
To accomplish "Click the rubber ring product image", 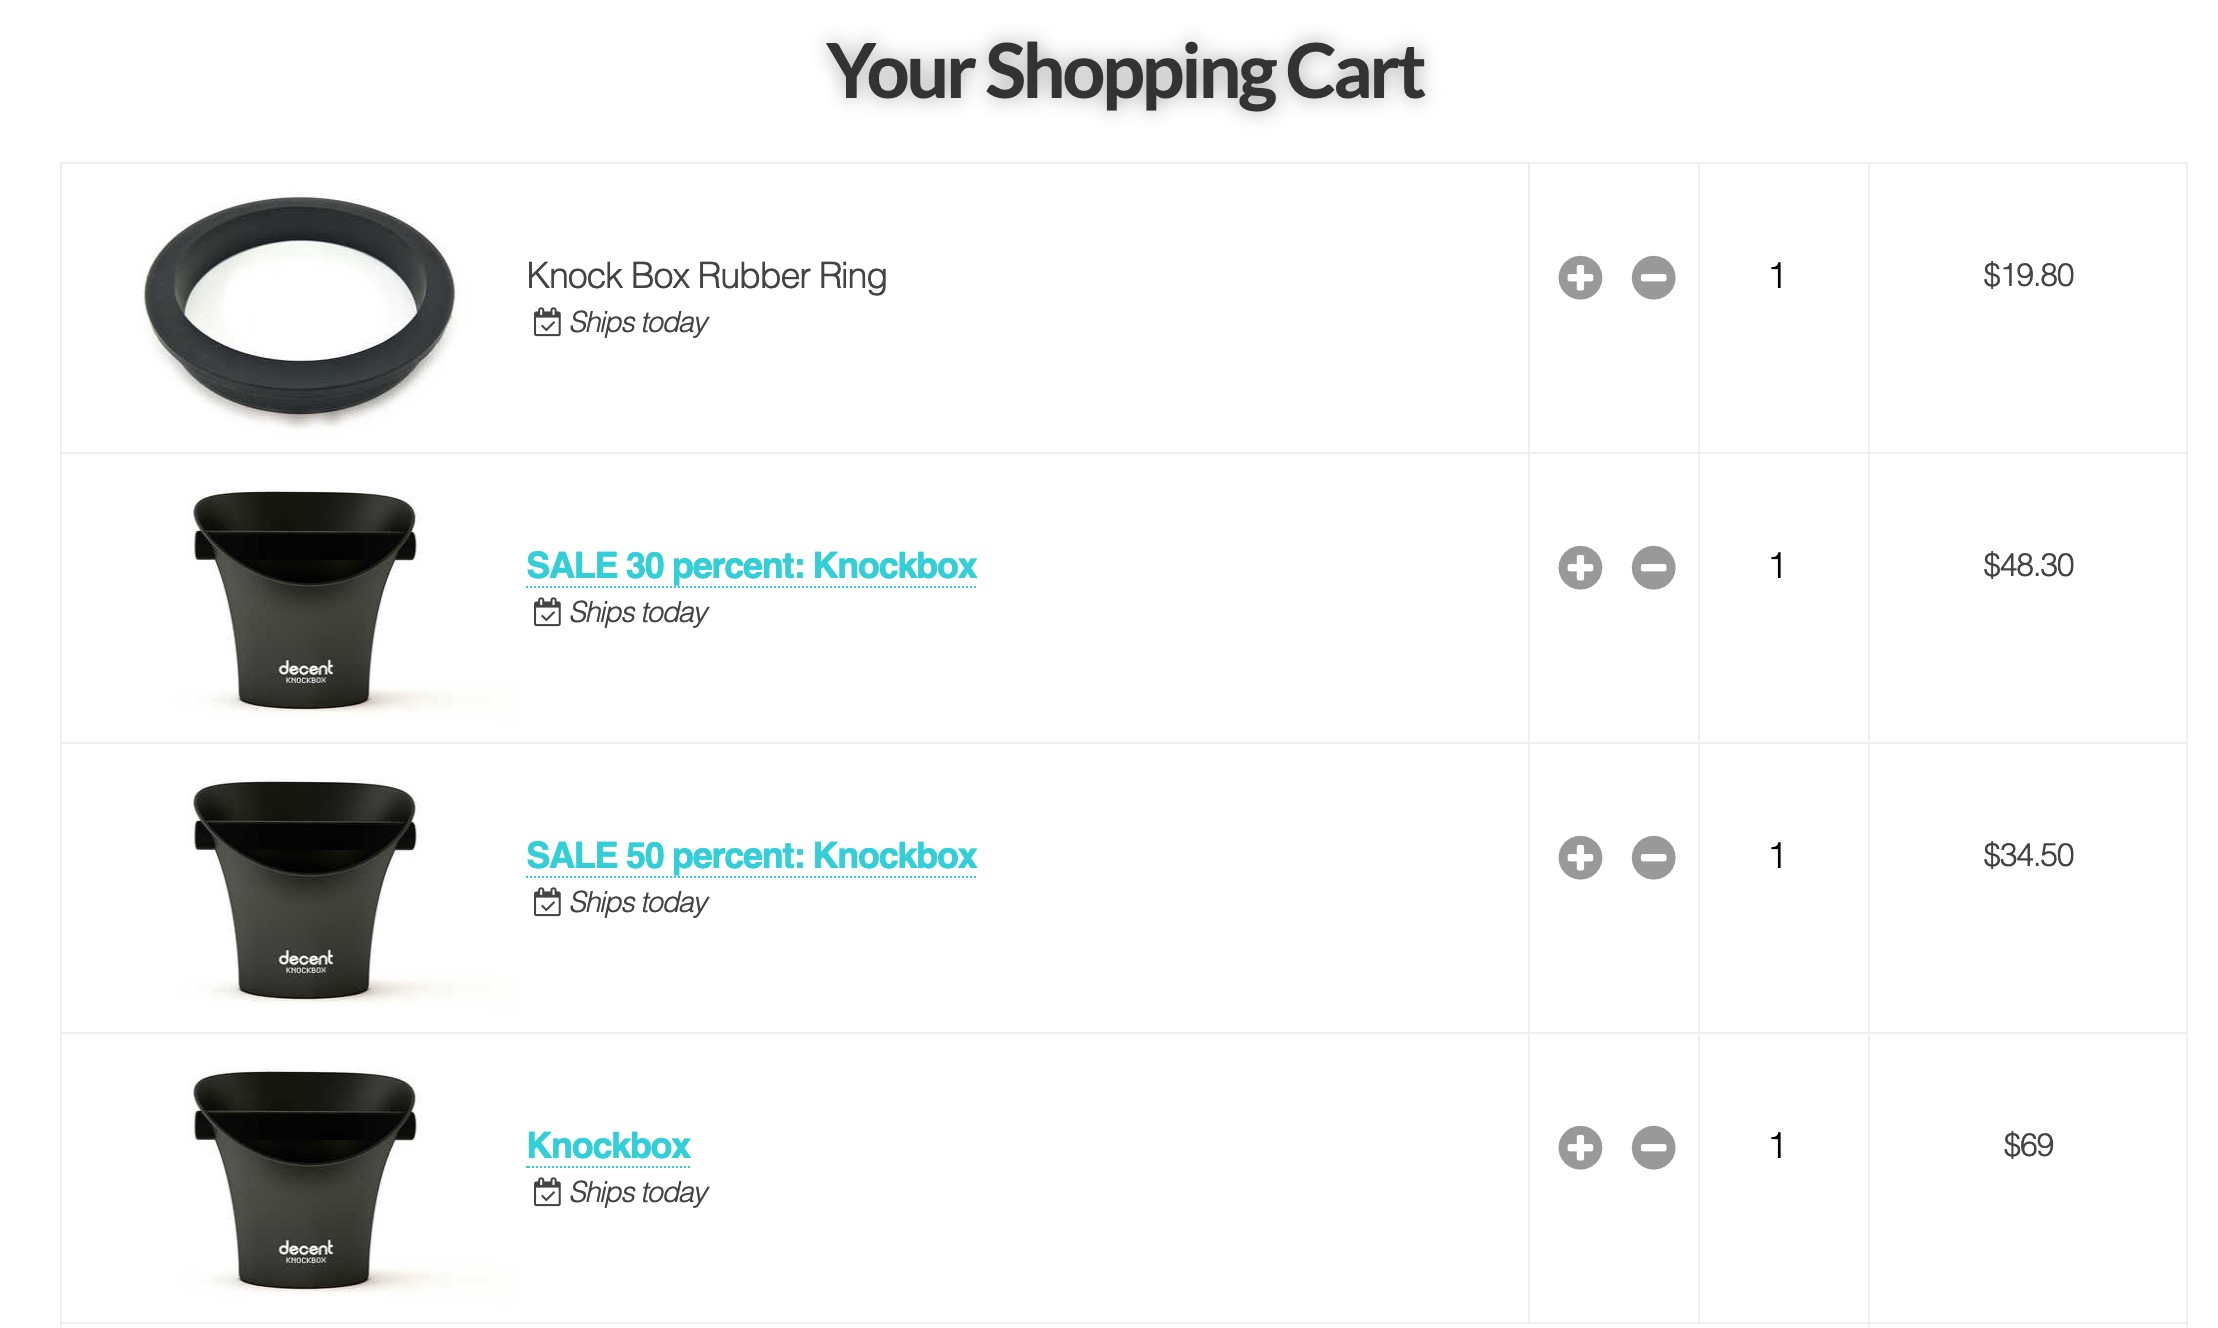I will tap(299, 308).
